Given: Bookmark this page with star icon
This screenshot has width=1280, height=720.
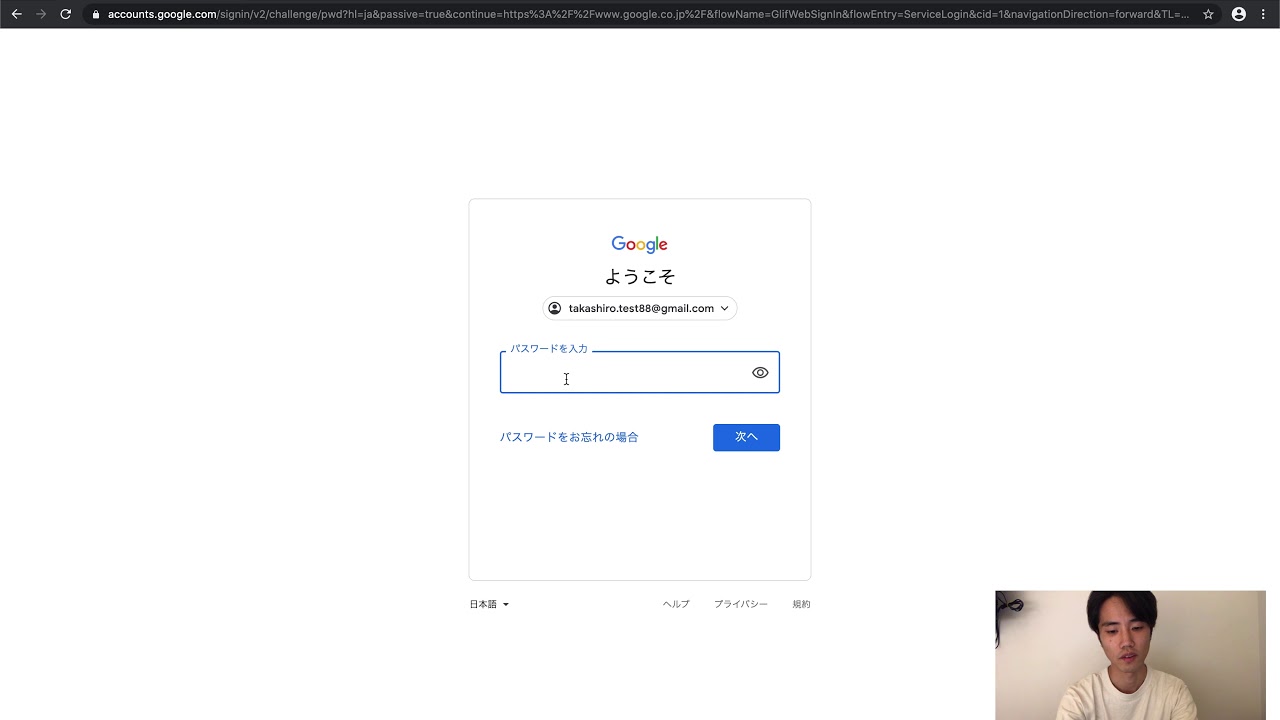Looking at the screenshot, I should pos(1208,14).
